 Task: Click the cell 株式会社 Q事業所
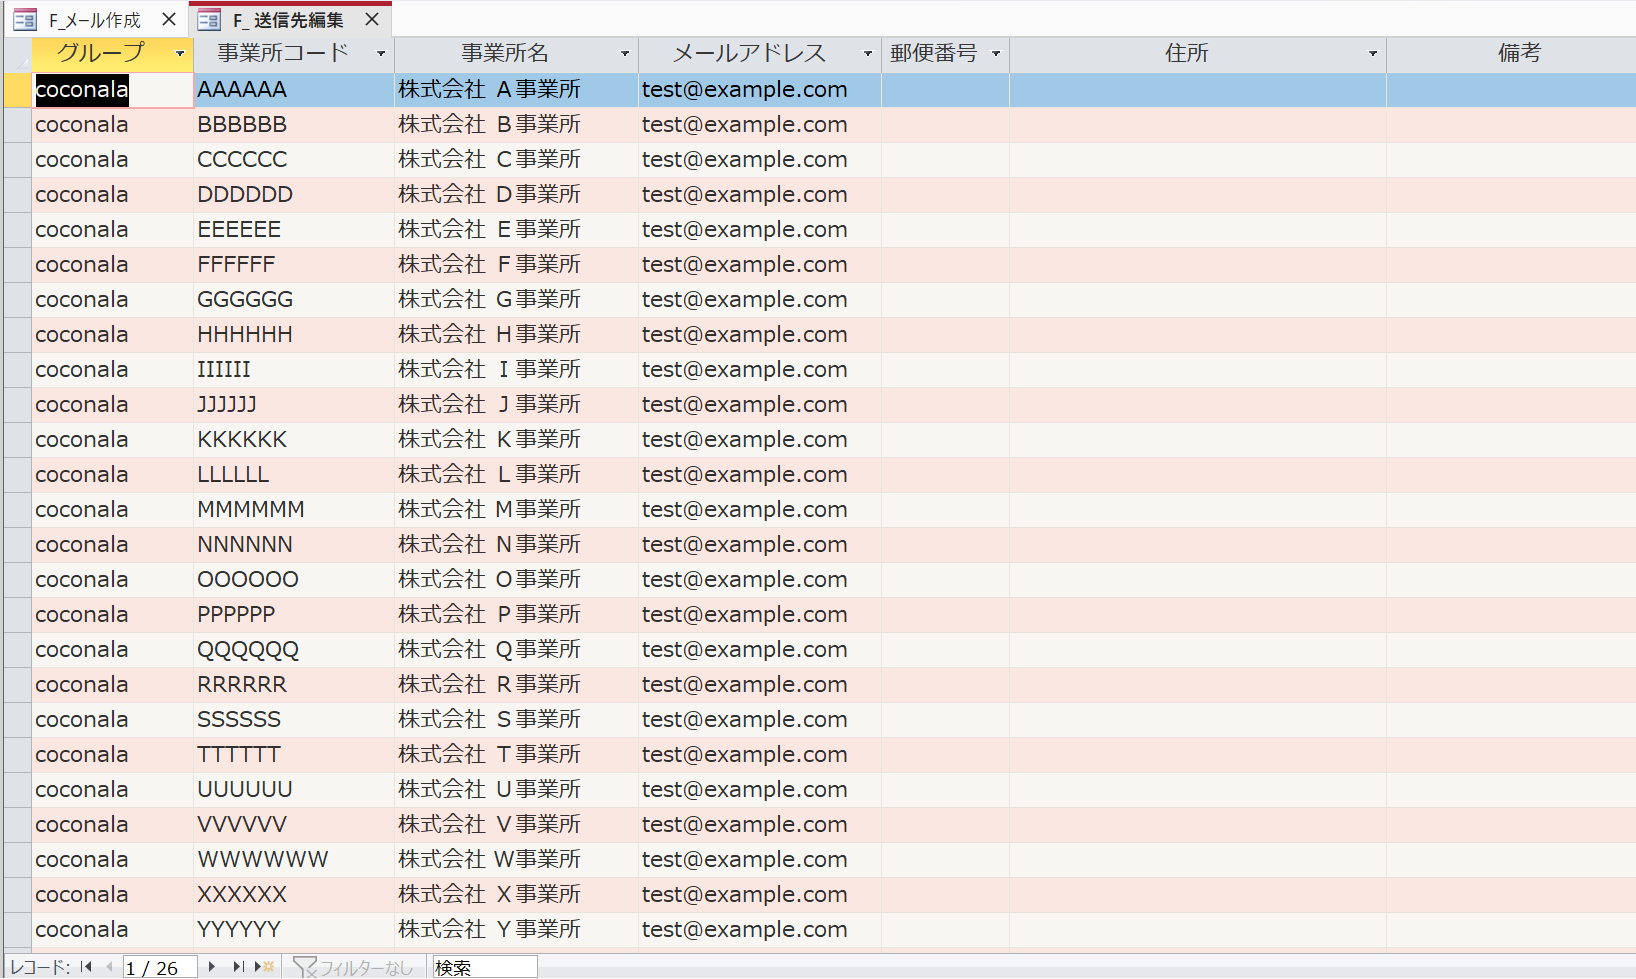coord(517,650)
